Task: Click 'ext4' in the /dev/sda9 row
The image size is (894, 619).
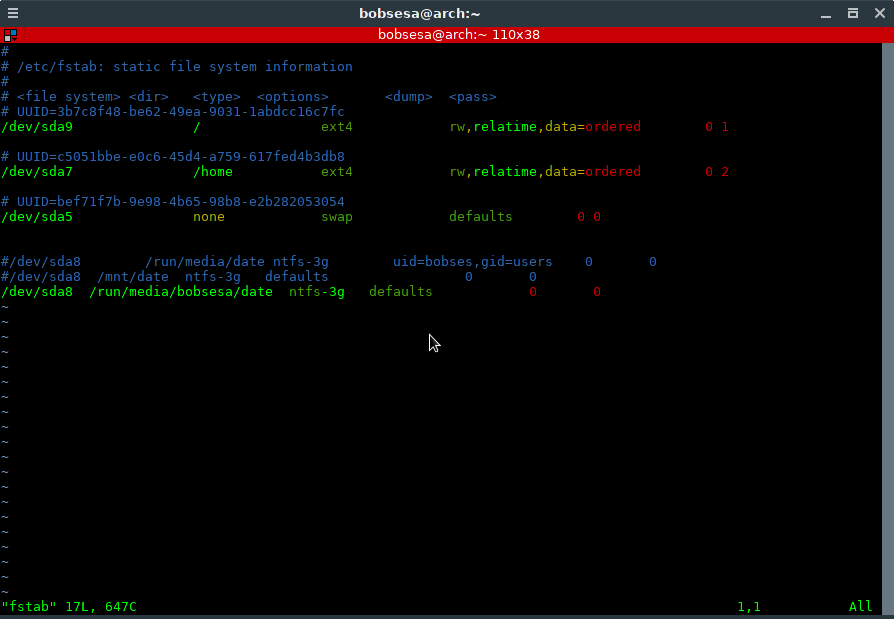Action: (x=336, y=127)
